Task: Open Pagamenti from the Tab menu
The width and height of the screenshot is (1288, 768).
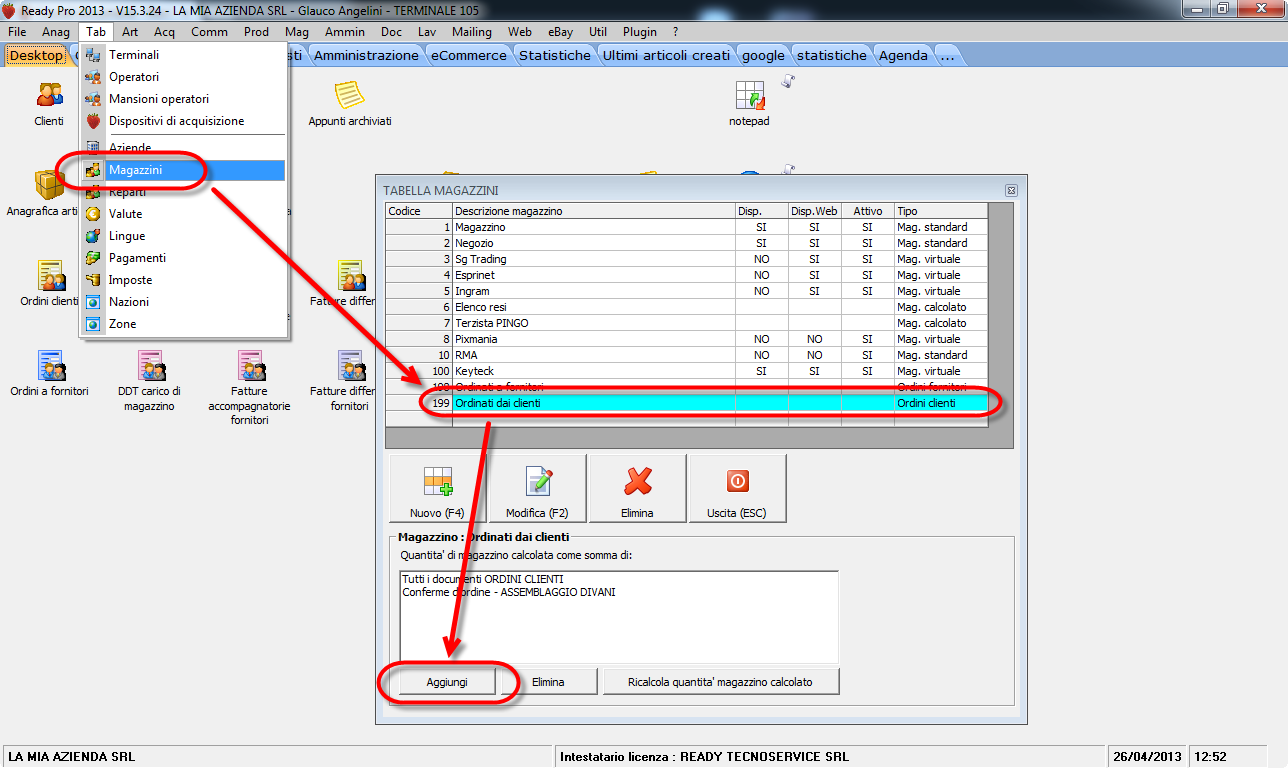Action: coord(185,258)
